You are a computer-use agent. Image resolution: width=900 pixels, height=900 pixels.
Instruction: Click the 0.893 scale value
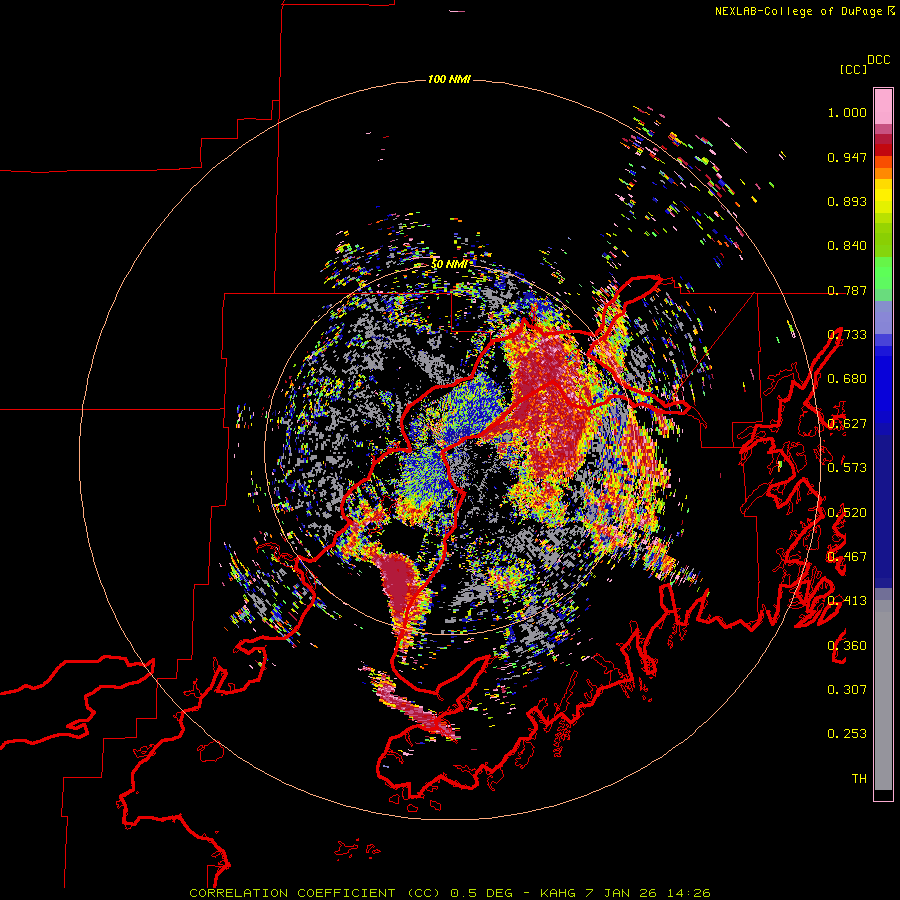tap(847, 201)
